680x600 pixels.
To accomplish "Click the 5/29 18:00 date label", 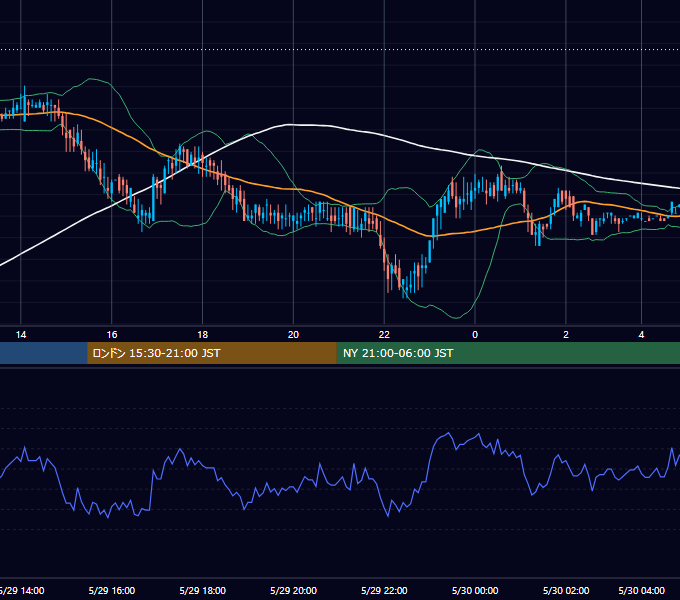I will (x=203, y=591).
